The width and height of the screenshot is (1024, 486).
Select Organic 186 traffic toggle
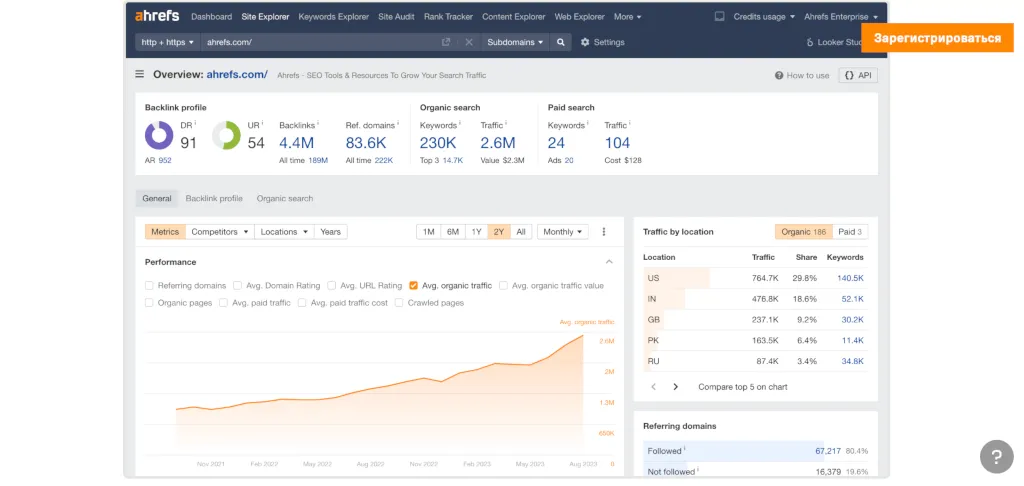(804, 232)
